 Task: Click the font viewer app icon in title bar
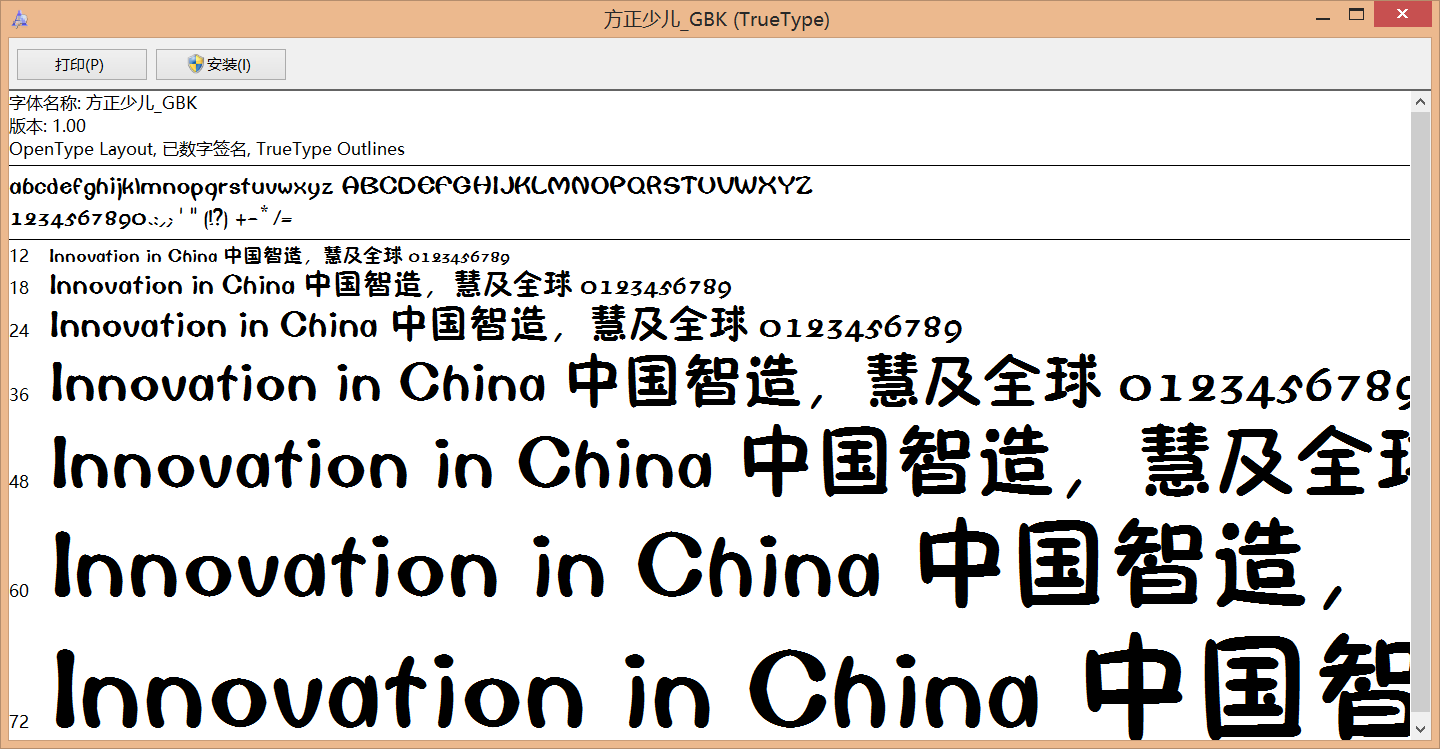pos(20,19)
